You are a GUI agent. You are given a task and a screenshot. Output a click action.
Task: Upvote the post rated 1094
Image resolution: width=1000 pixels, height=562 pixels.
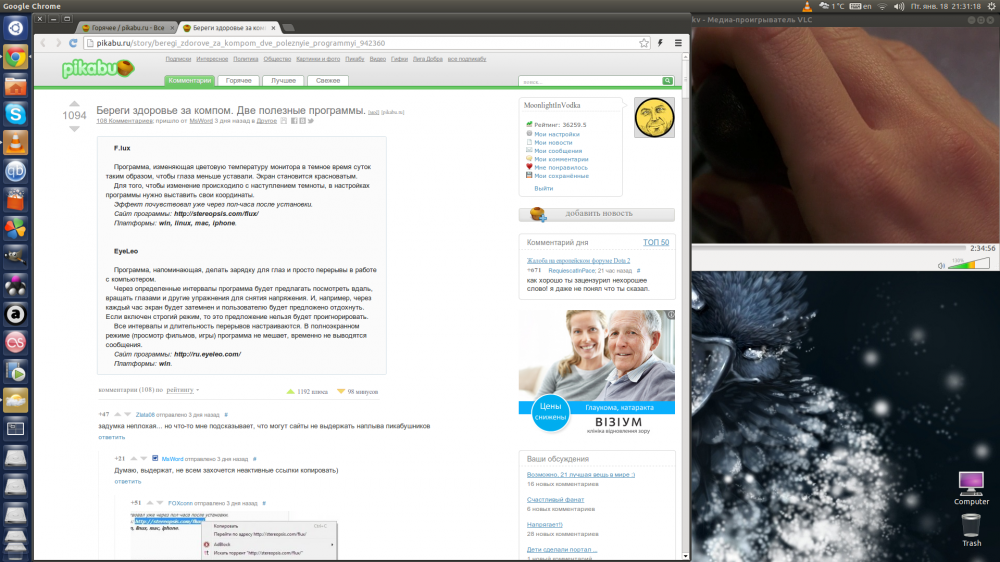74,103
